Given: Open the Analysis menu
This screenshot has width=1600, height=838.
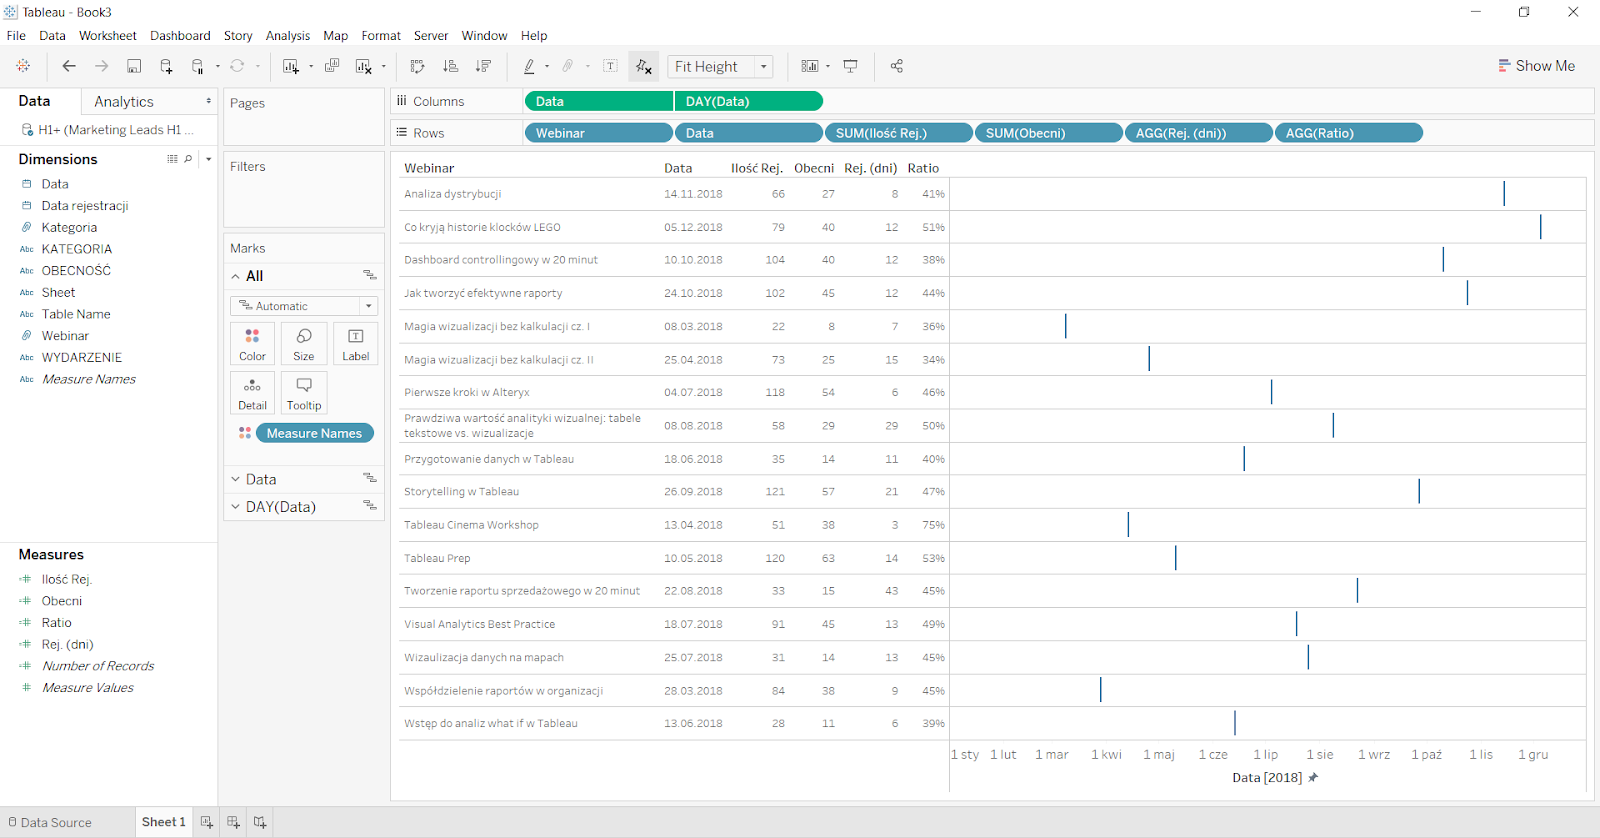Looking at the screenshot, I should pyautogui.click(x=287, y=35).
